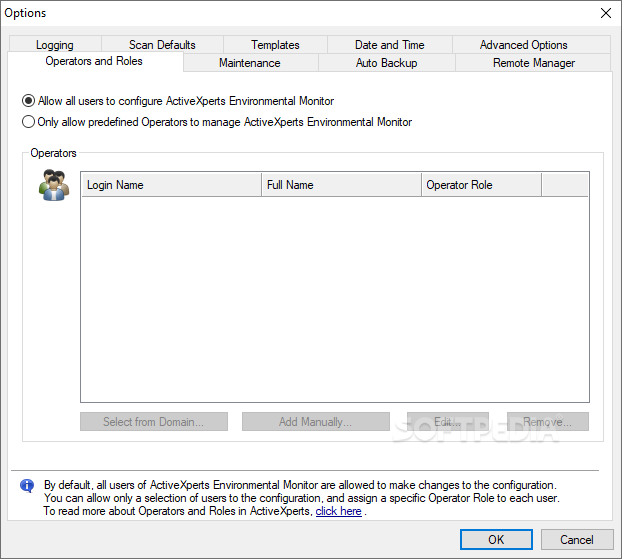Image resolution: width=622 pixels, height=559 pixels.
Task: Click the Add Manually button
Action: [x=316, y=422]
